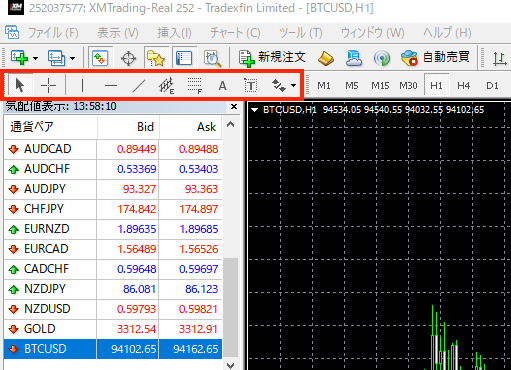The width and height of the screenshot is (511, 370).
Task: Open the 表示 (V) menu
Action: point(118,33)
